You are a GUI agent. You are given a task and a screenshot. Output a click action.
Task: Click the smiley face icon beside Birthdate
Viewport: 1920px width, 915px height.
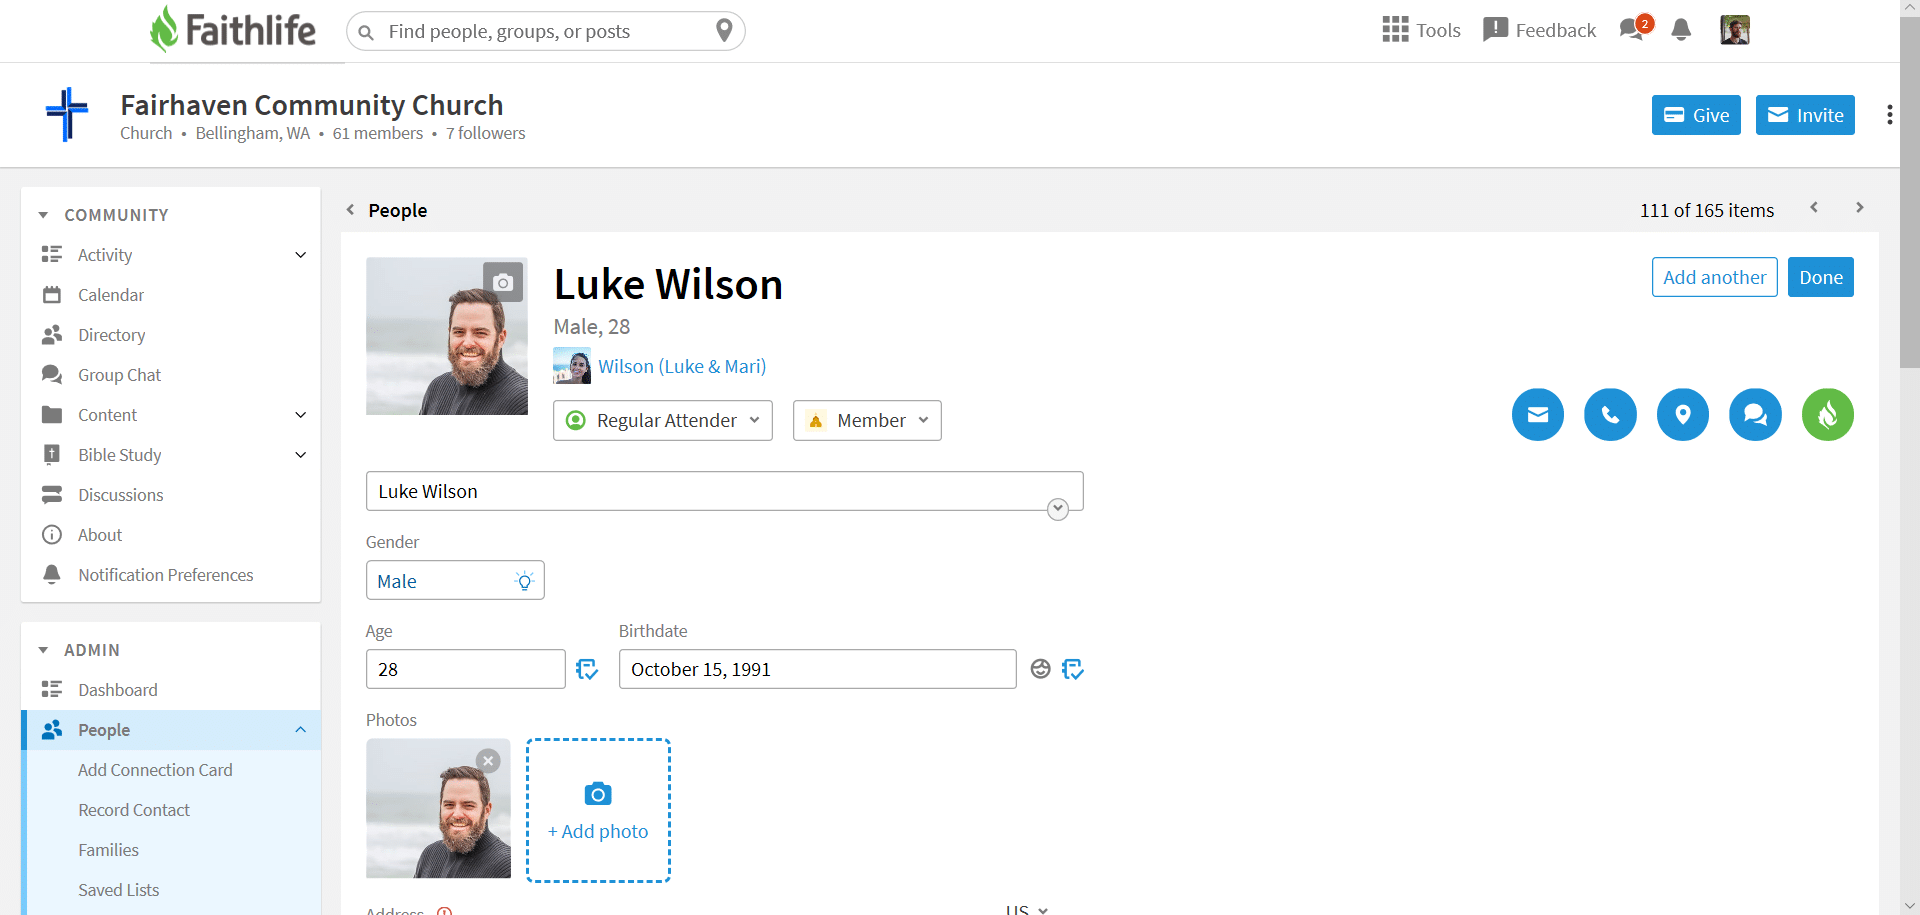click(1040, 669)
